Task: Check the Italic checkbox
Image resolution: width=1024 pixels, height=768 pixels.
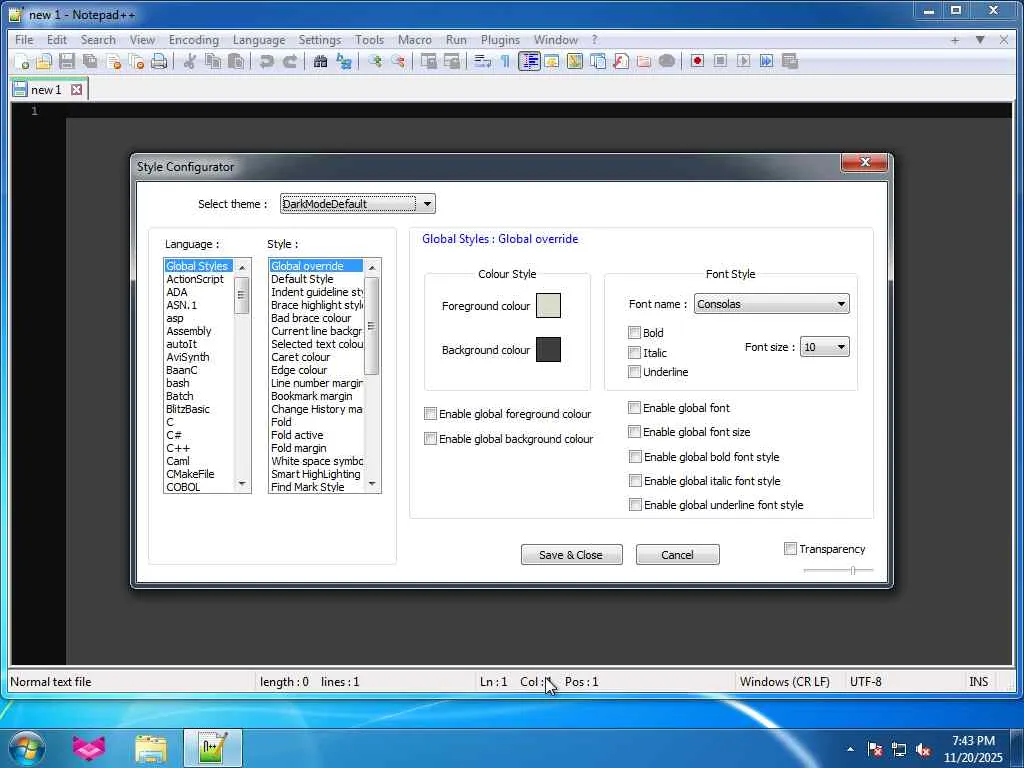Action: click(633, 353)
